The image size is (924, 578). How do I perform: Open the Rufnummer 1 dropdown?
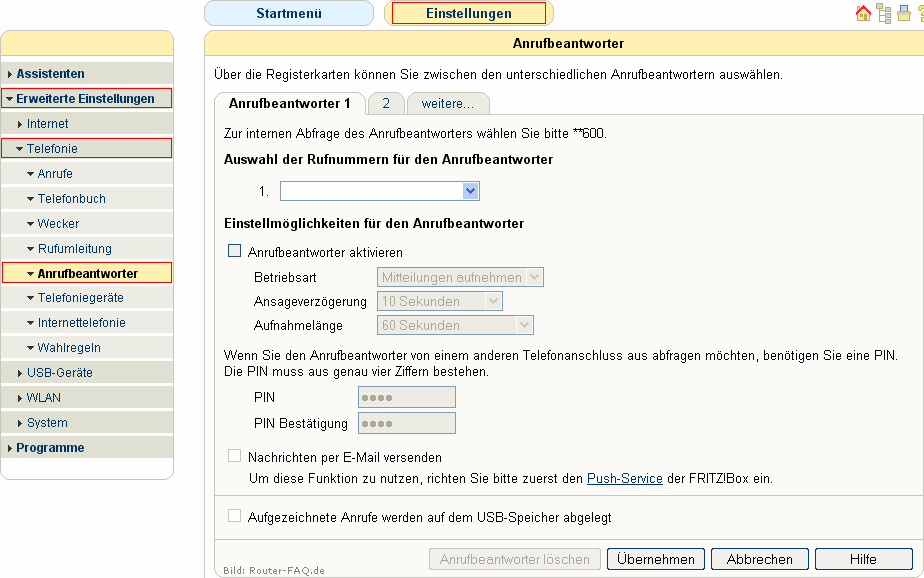pos(380,191)
